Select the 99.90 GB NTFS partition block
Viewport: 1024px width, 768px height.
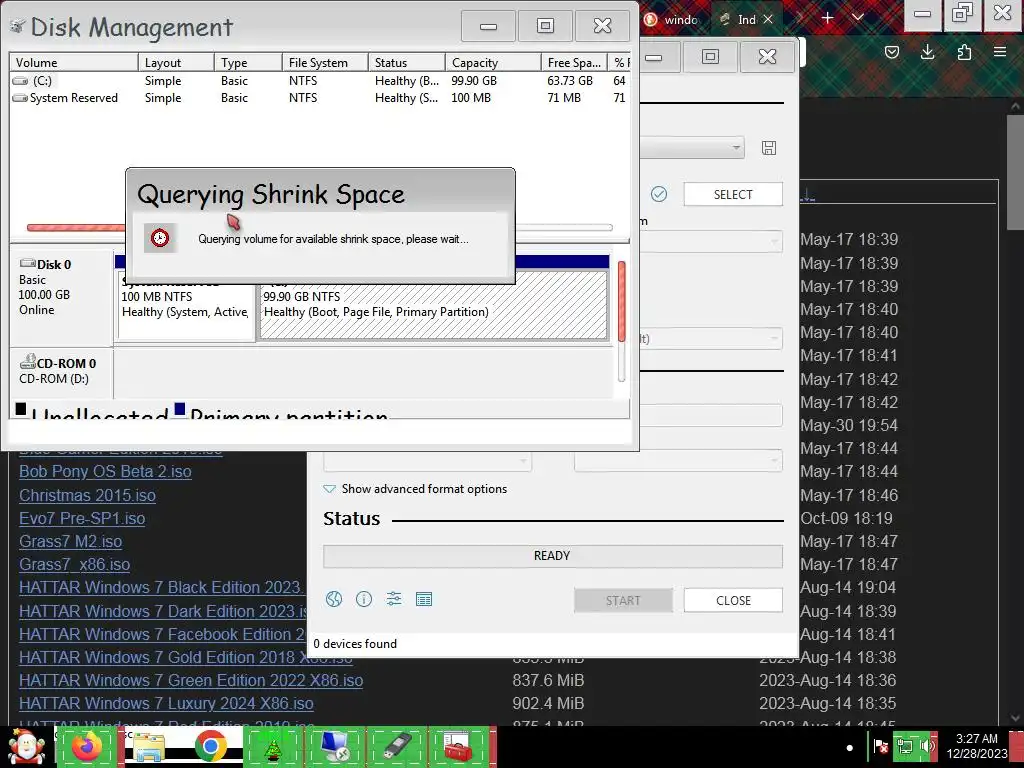[434, 306]
